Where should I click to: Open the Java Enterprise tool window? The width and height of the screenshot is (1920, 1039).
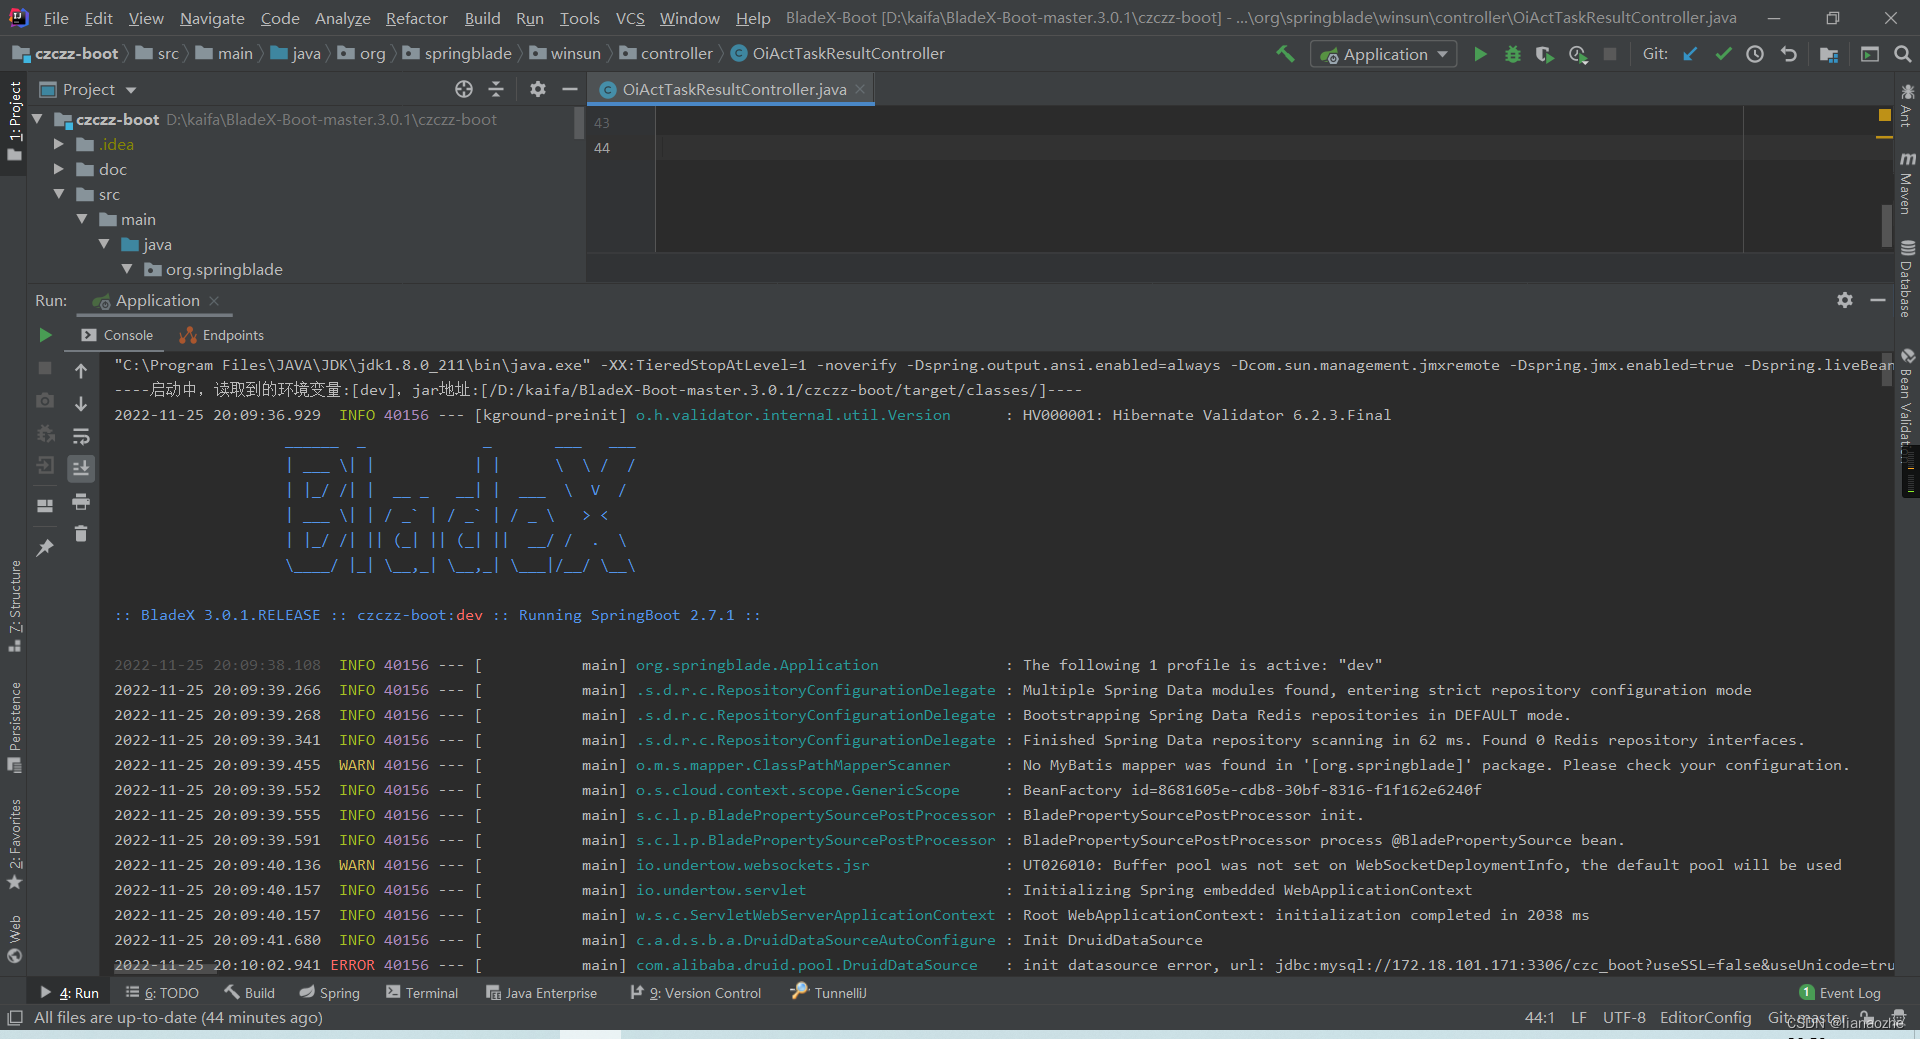pyautogui.click(x=541, y=993)
